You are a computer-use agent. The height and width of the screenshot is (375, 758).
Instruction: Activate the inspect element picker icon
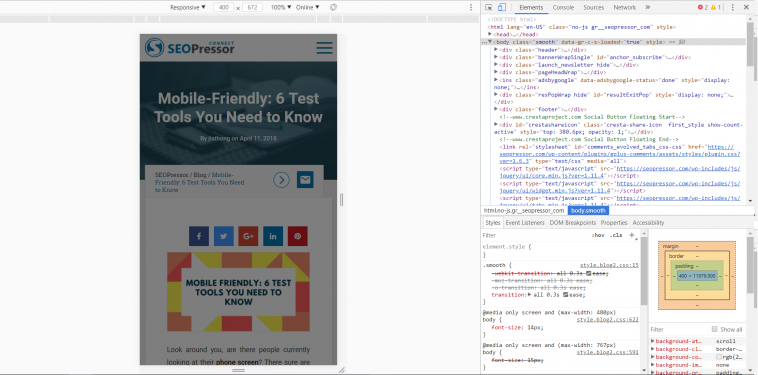(x=489, y=7)
